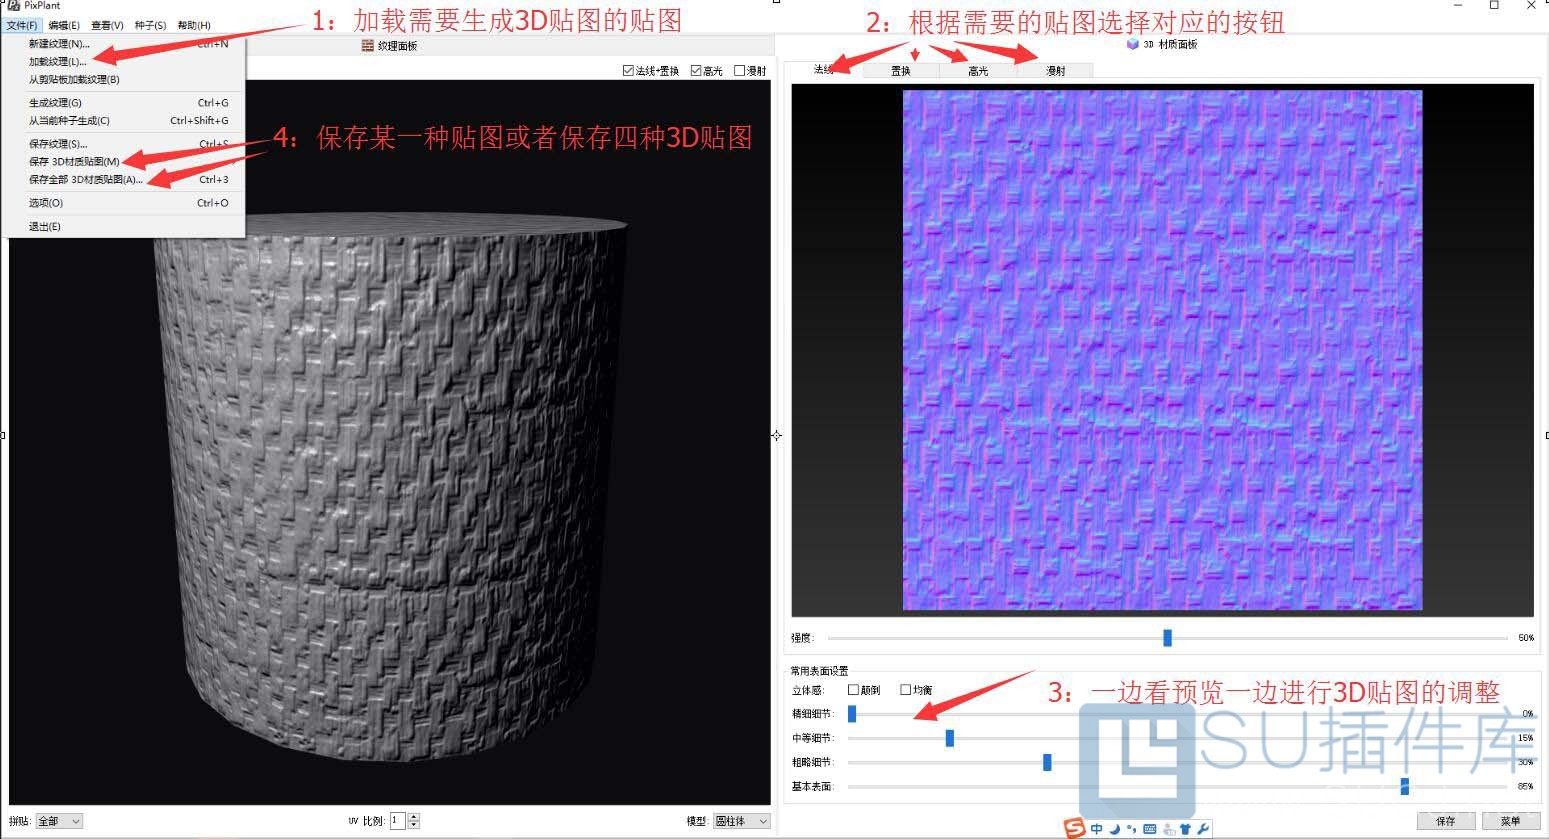1549x839 pixels.
Task: Click the UV 比例 input field
Action: click(x=397, y=821)
